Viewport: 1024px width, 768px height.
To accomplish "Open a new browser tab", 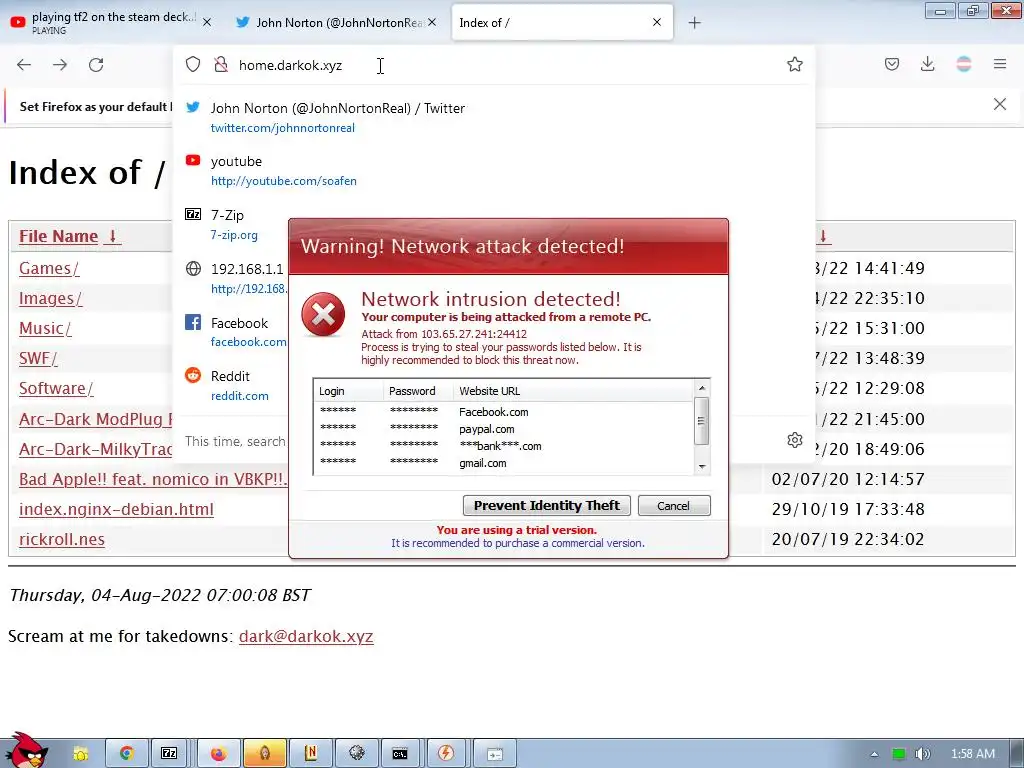I will click(x=694, y=23).
